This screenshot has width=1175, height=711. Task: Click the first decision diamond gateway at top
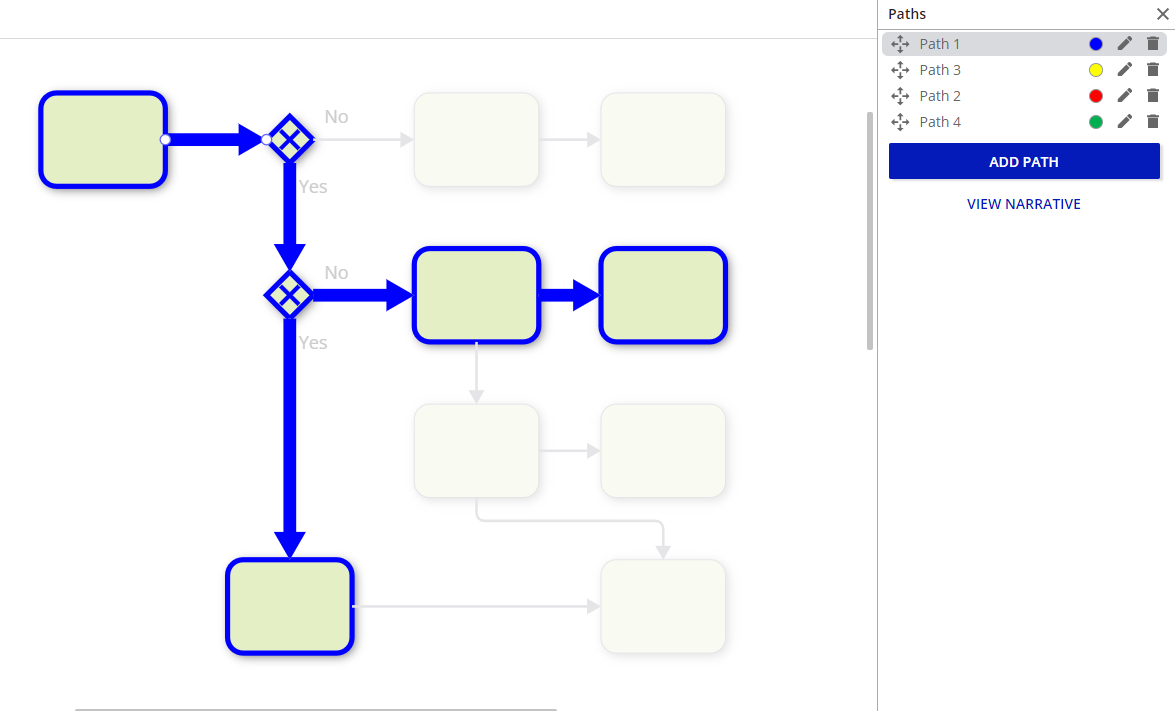[290, 139]
